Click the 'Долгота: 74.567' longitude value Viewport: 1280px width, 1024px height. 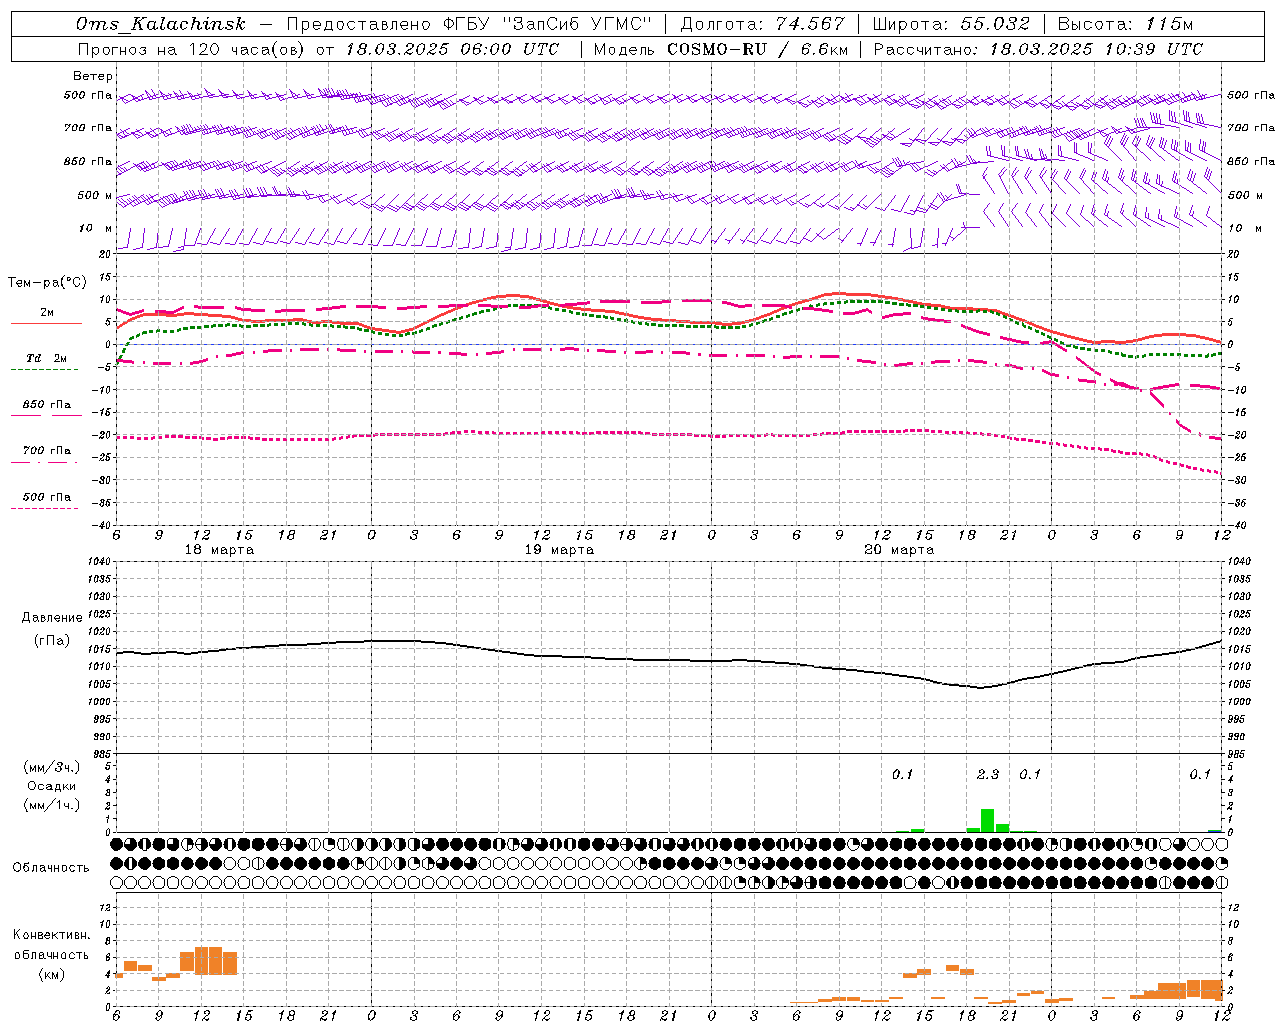tap(763, 24)
